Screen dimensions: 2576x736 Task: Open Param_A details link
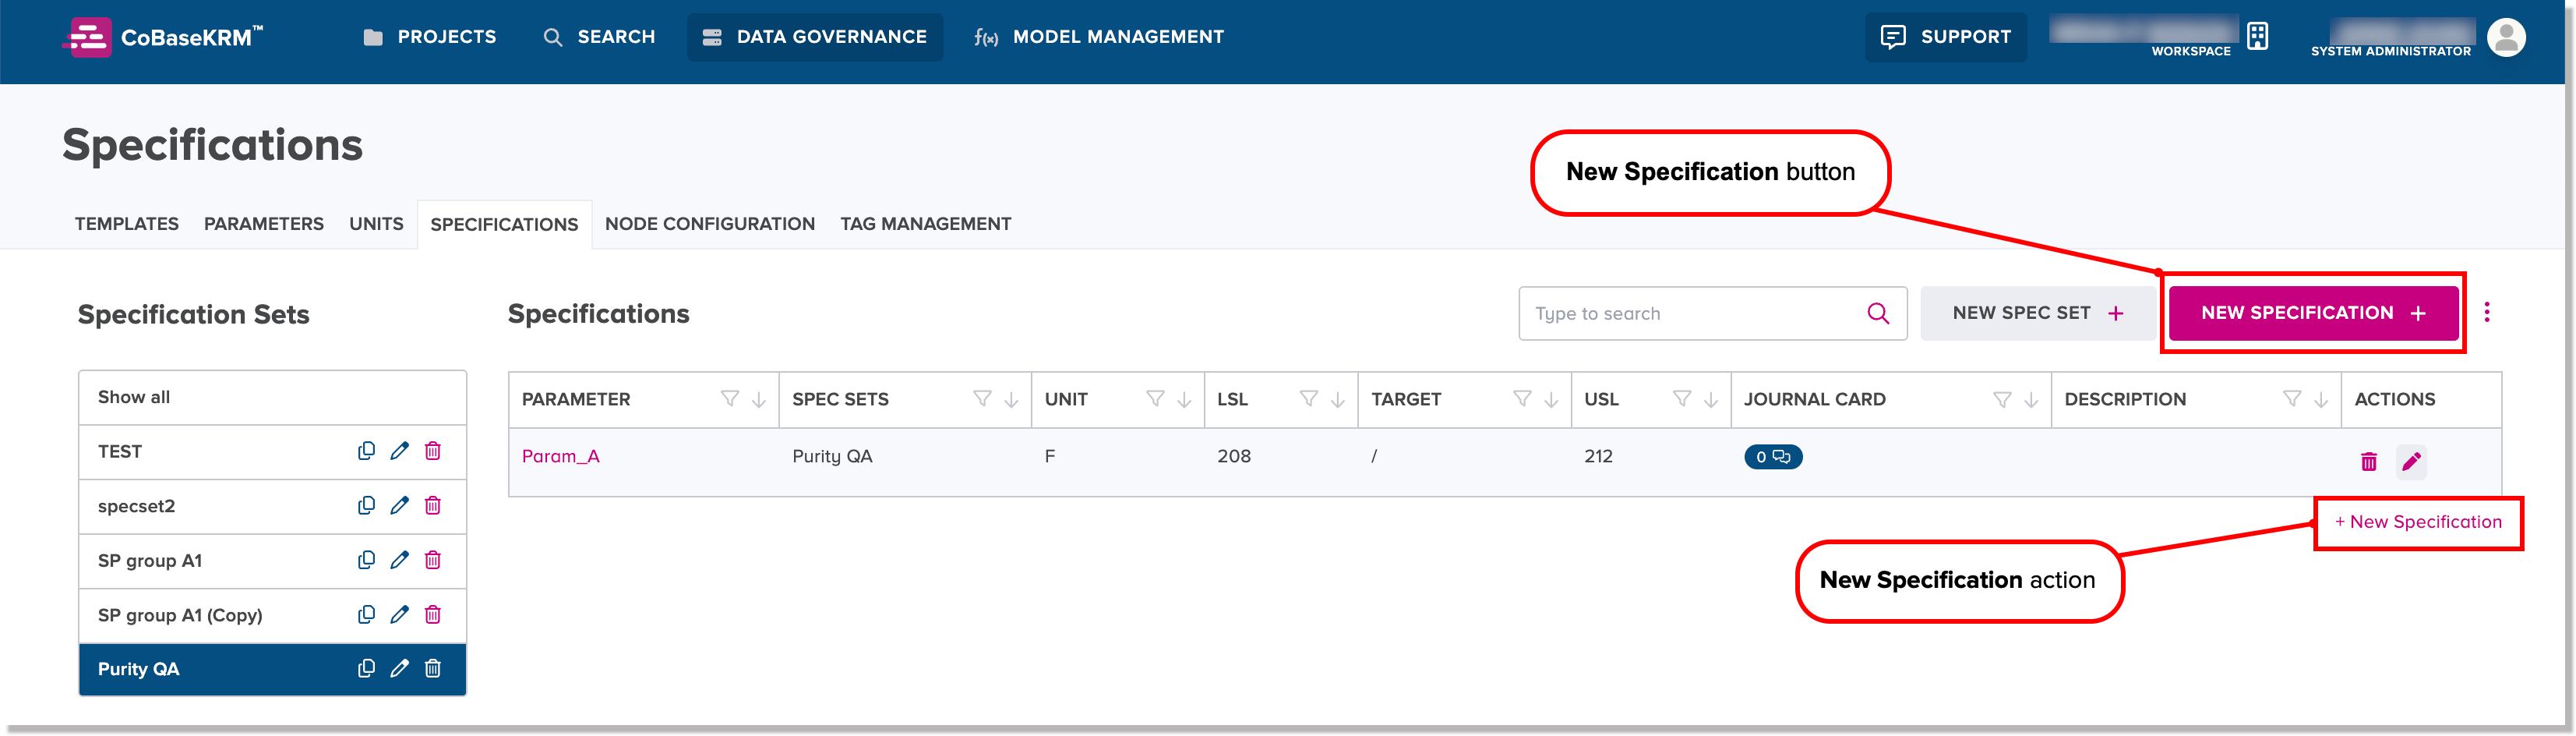pyautogui.click(x=560, y=456)
